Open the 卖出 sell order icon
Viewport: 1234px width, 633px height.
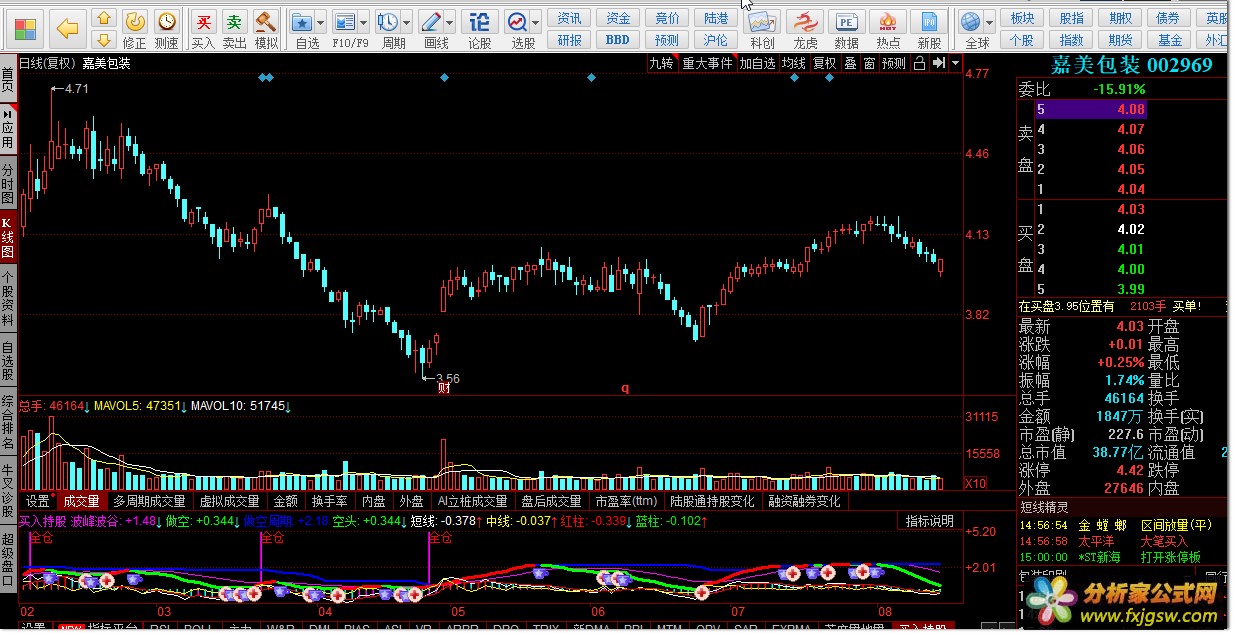point(234,30)
